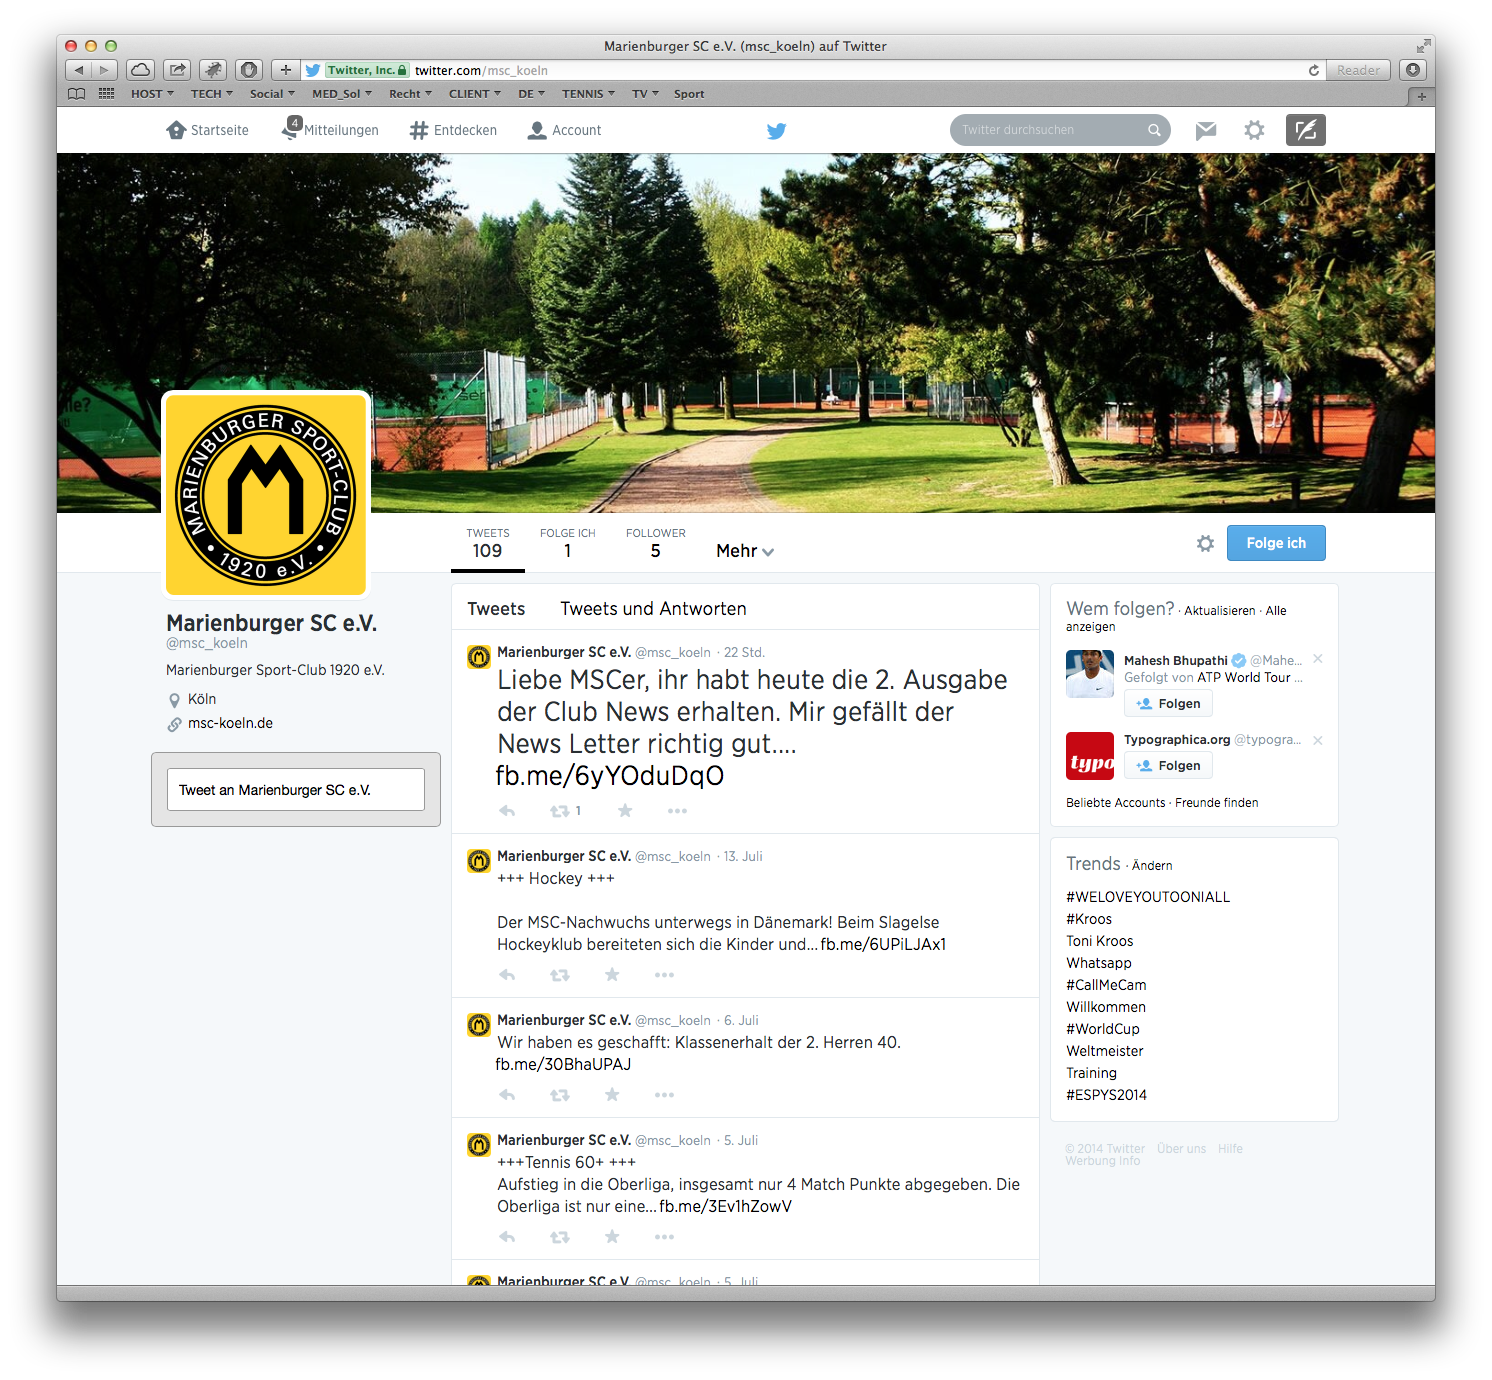Reply to the Klassenerhalt tweet from 6. Juli
The height and width of the screenshot is (1380, 1492).
[507, 1095]
